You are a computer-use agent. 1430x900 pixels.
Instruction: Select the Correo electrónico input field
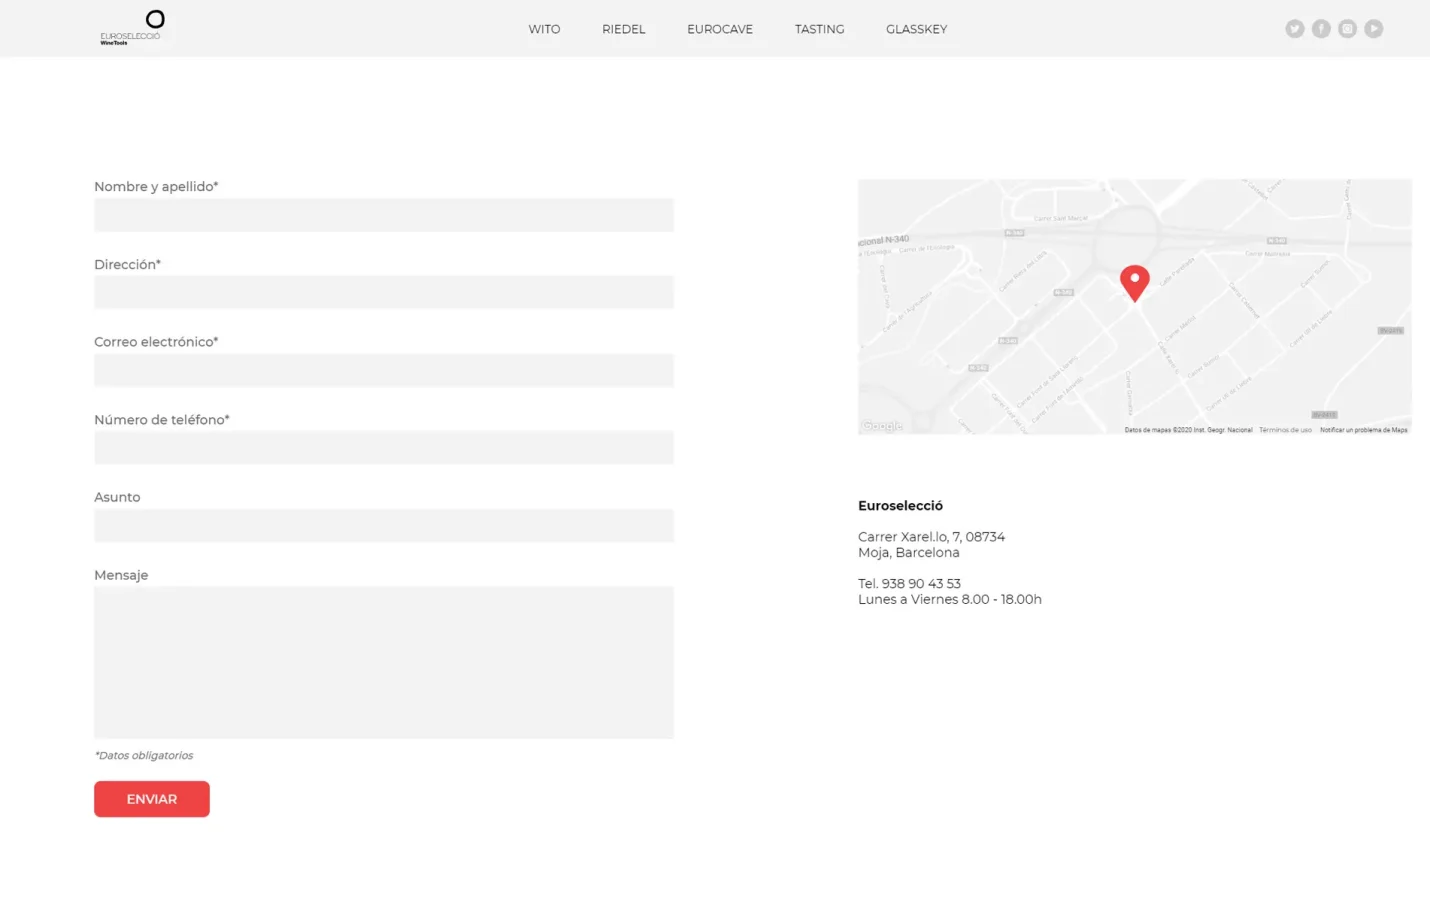coord(384,370)
